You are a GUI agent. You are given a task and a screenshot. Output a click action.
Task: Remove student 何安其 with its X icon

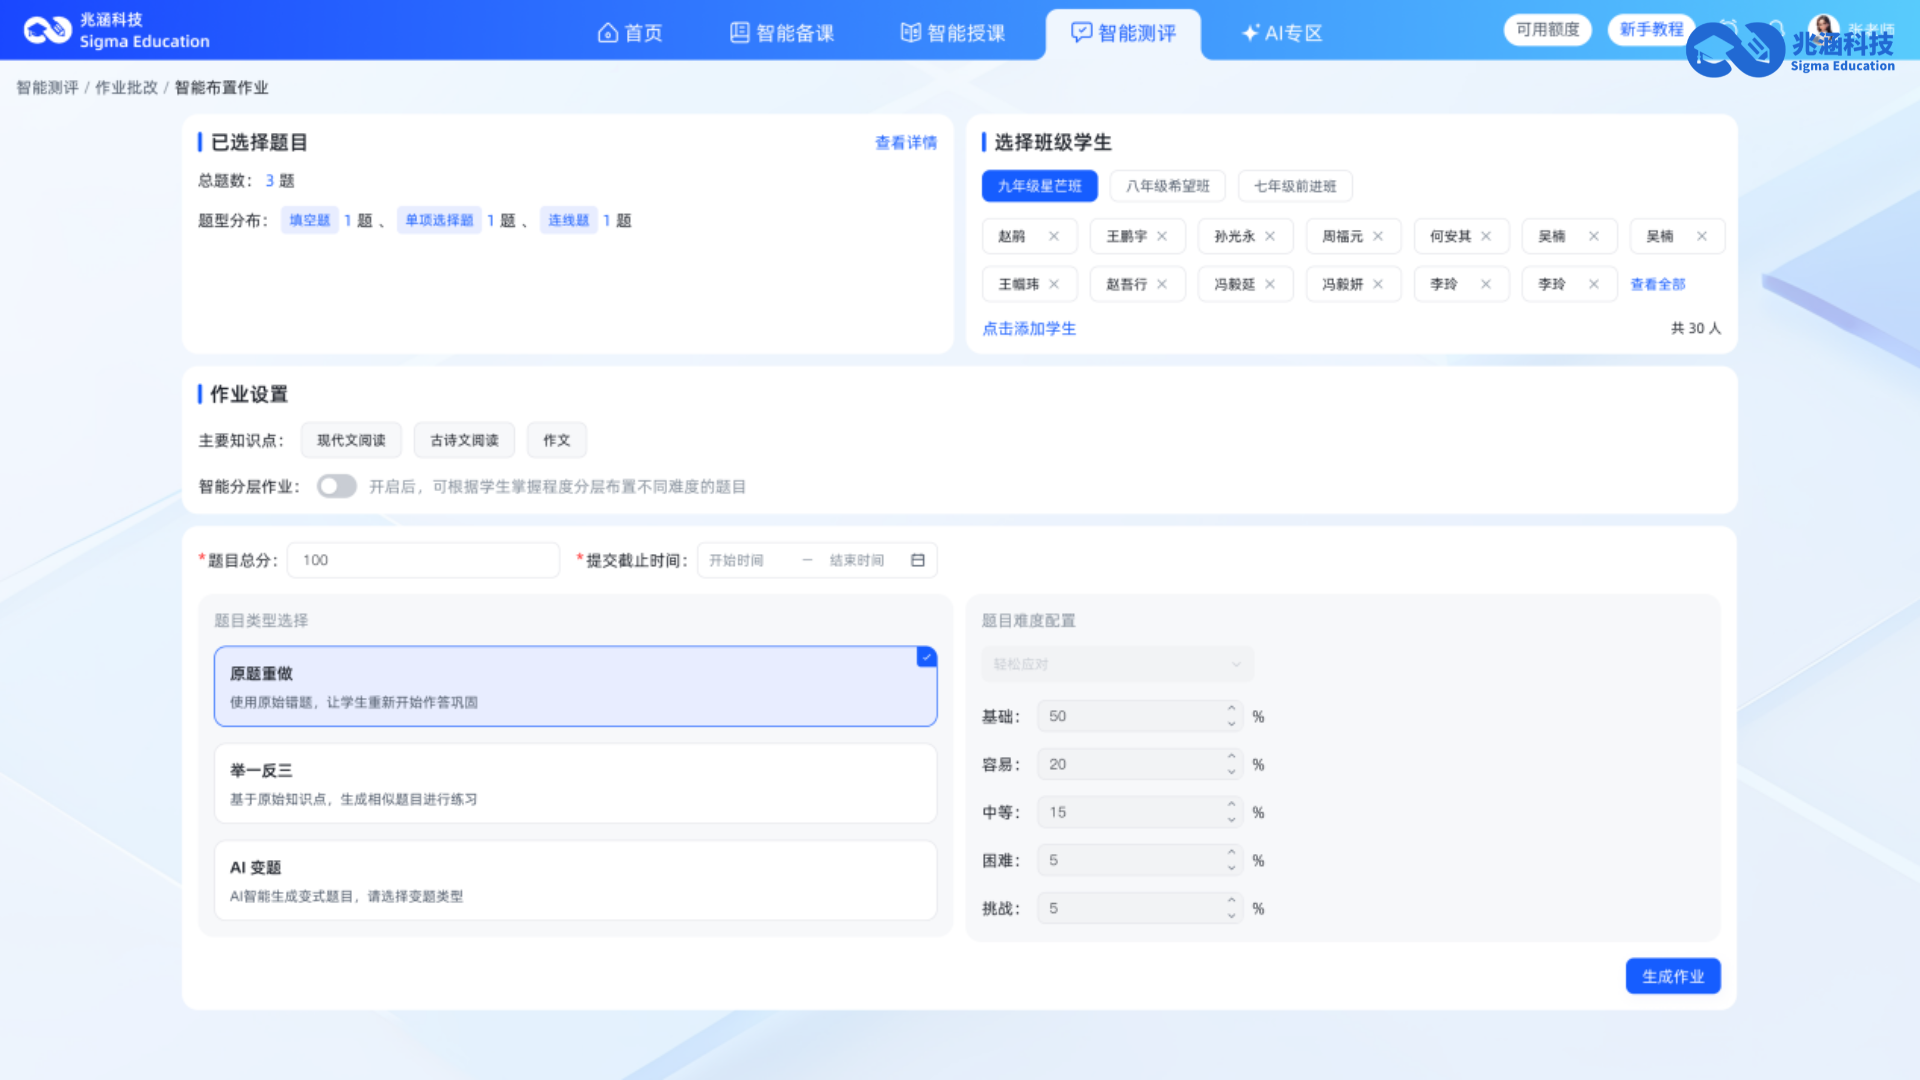coord(1486,236)
